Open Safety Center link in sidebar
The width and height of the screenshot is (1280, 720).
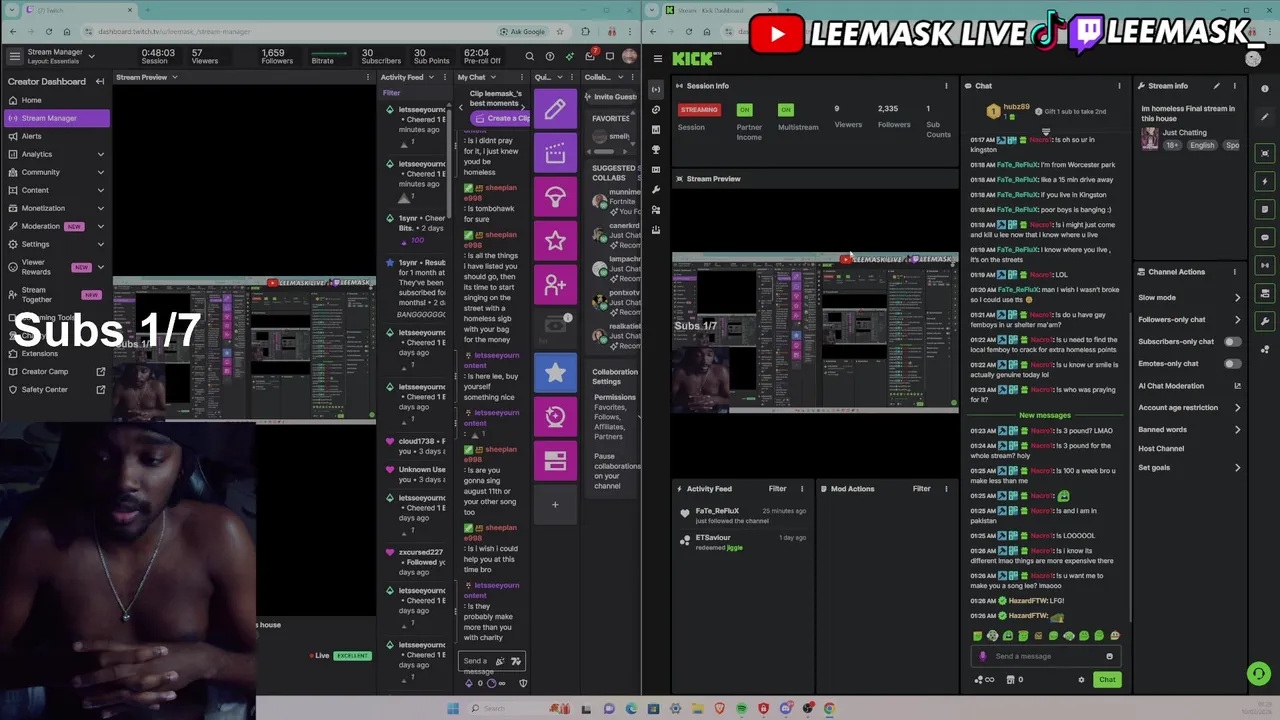(56, 390)
